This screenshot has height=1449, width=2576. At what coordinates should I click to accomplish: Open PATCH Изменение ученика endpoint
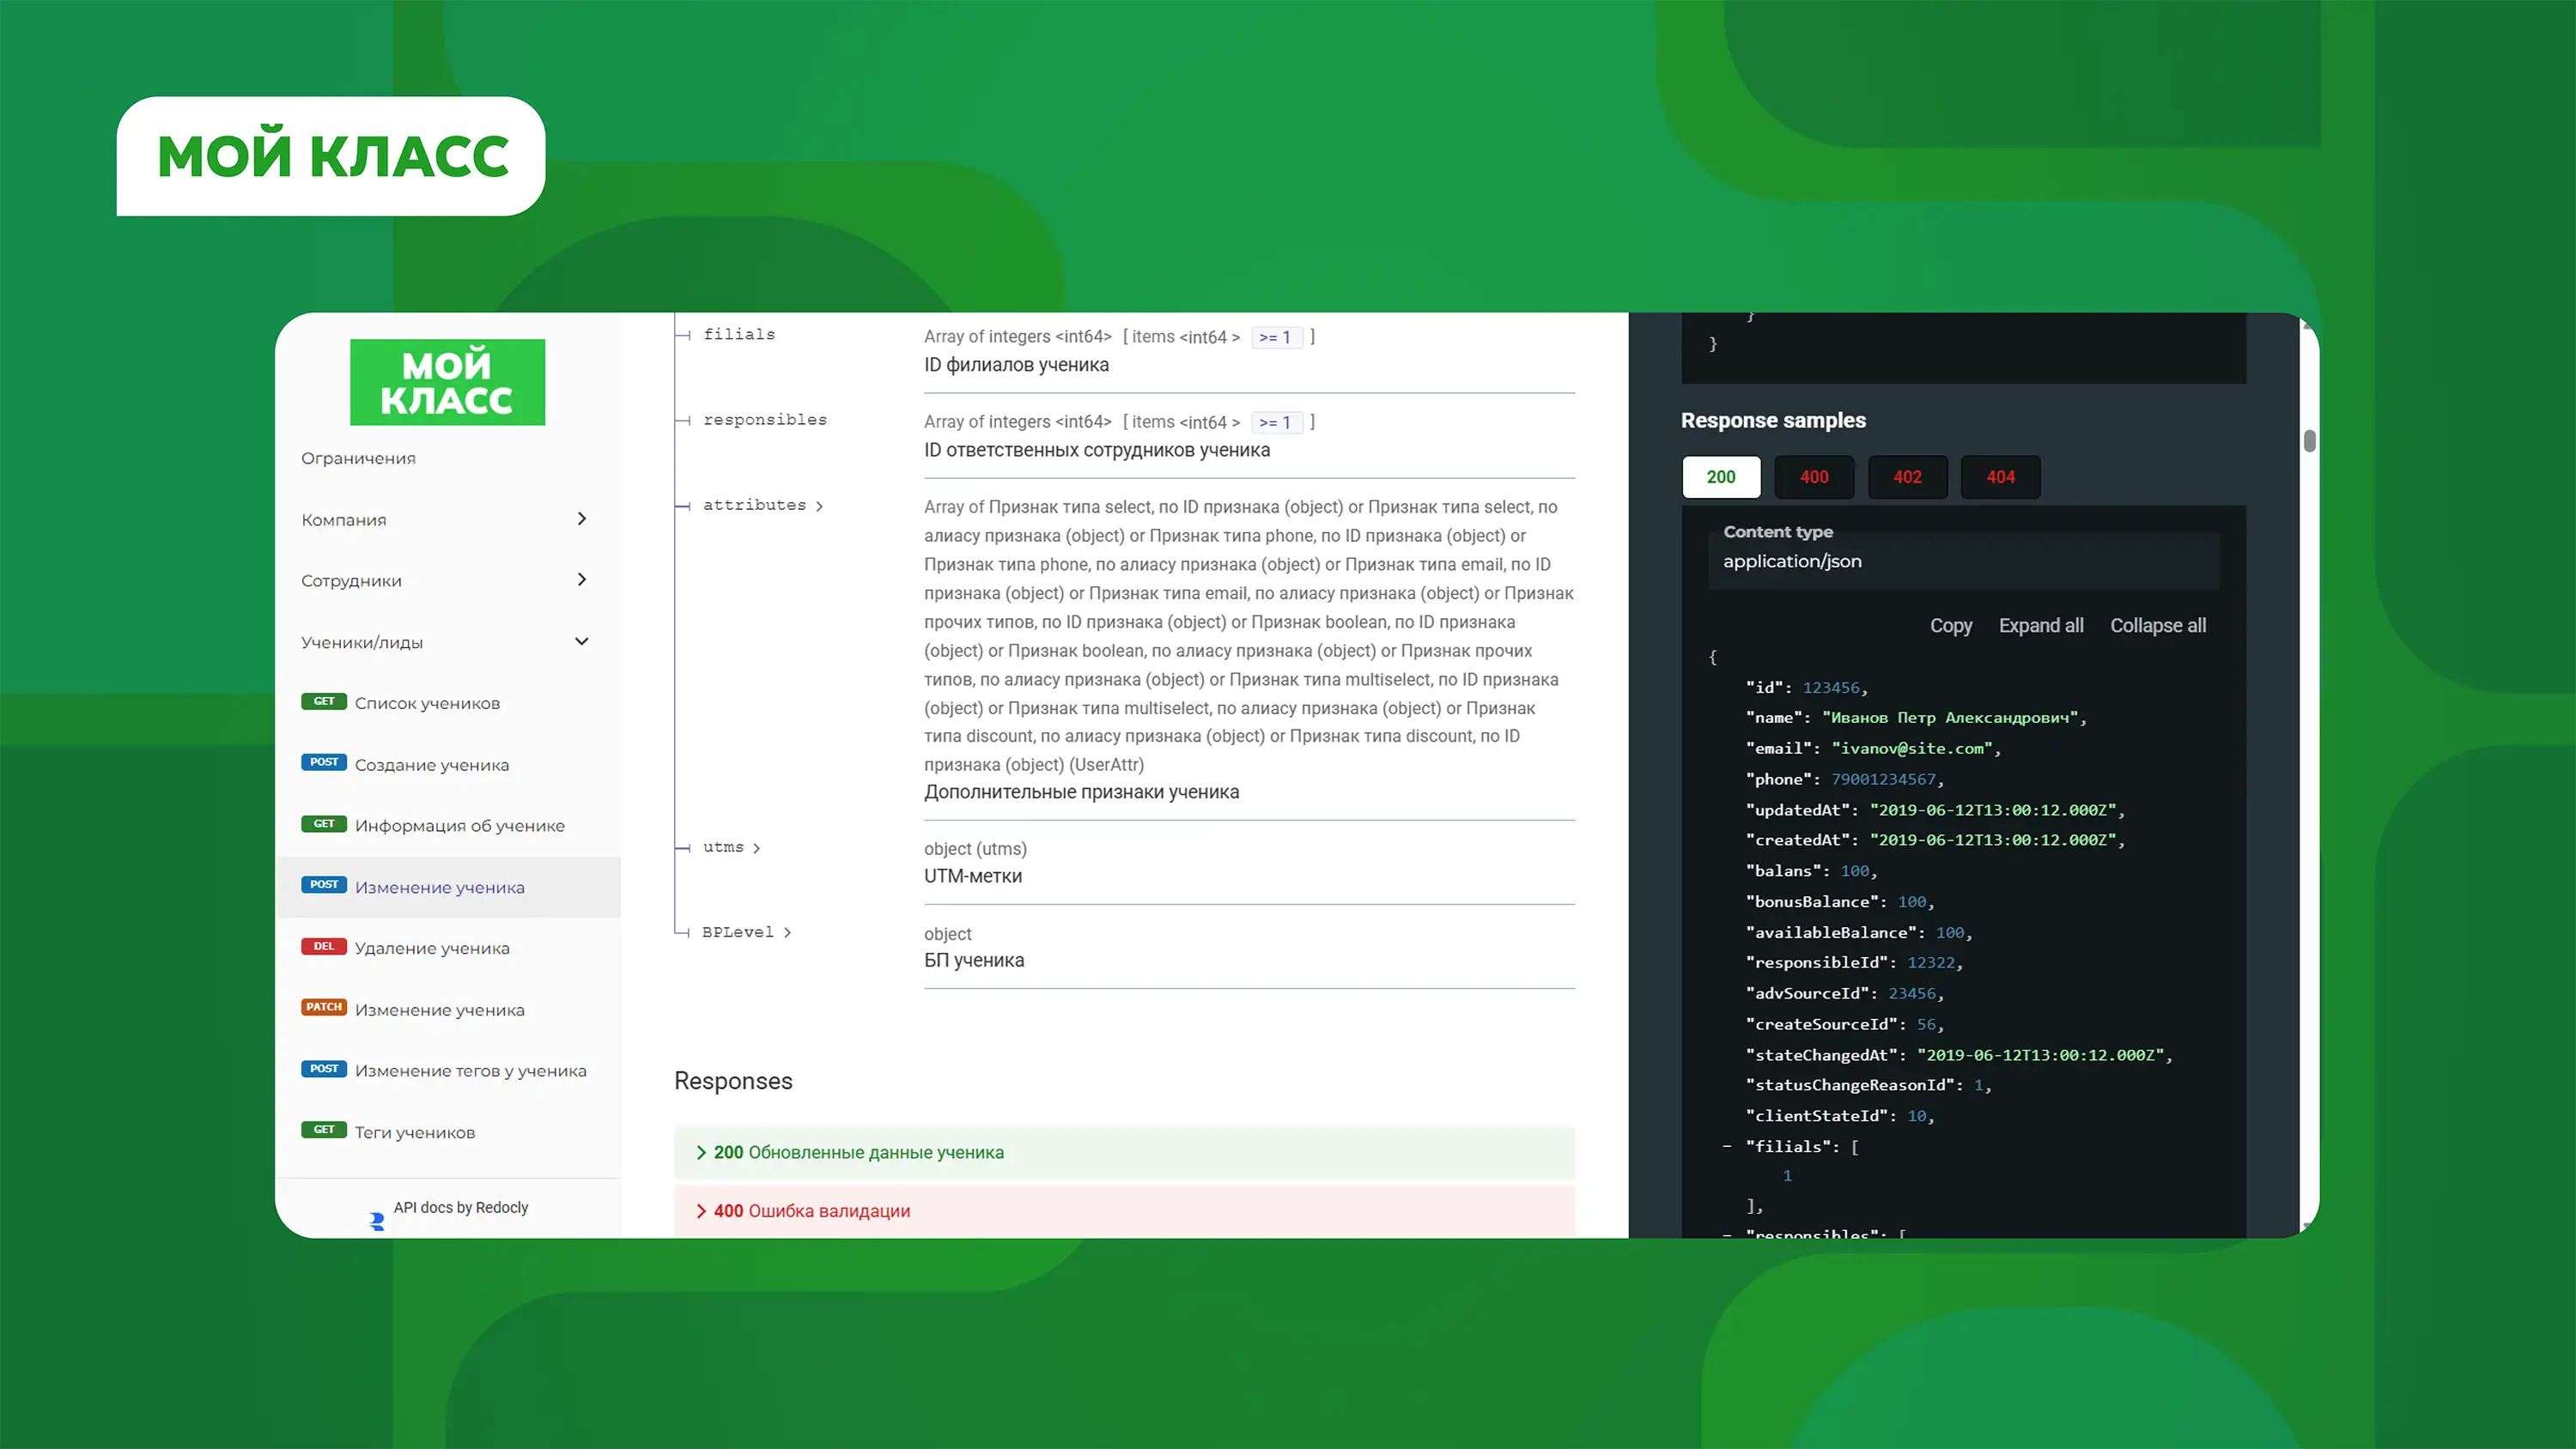pyautogui.click(x=439, y=1010)
